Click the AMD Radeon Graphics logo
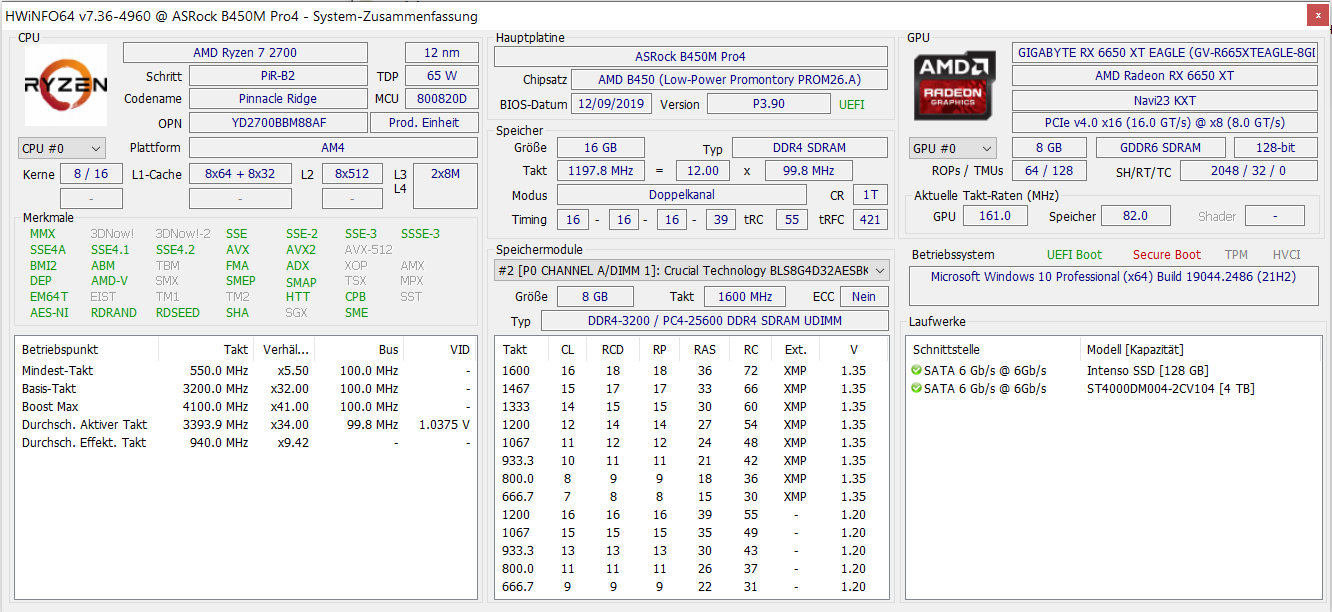Screen dimensions: 1332x612 pyautogui.click(x=954, y=85)
